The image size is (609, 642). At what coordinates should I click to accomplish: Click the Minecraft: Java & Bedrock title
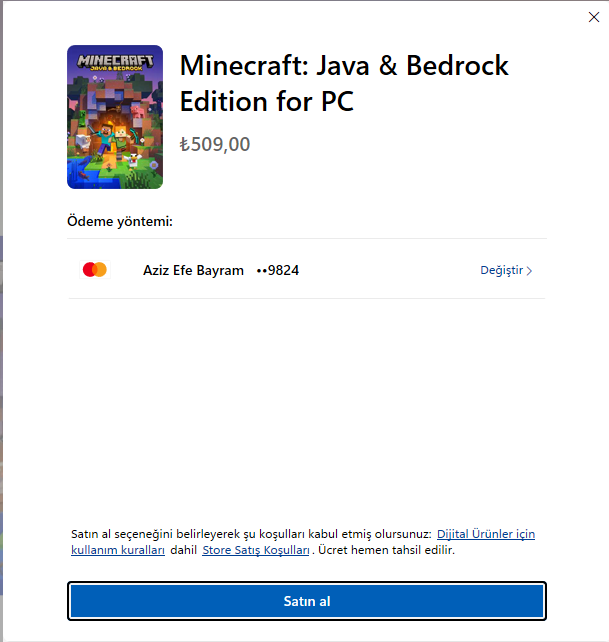coord(344,66)
